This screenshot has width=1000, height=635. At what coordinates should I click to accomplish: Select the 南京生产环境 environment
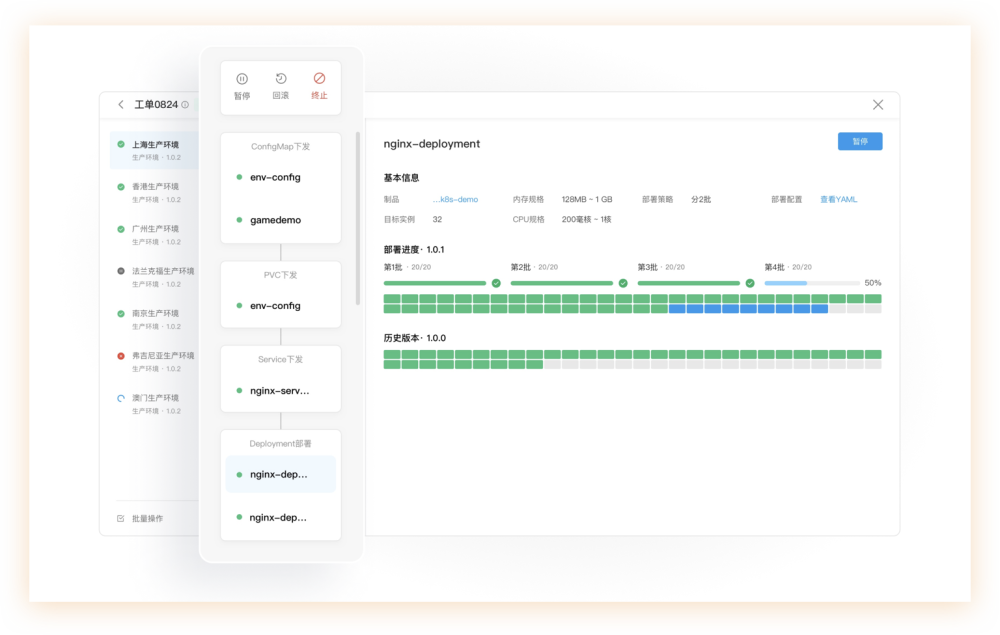[154, 319]
